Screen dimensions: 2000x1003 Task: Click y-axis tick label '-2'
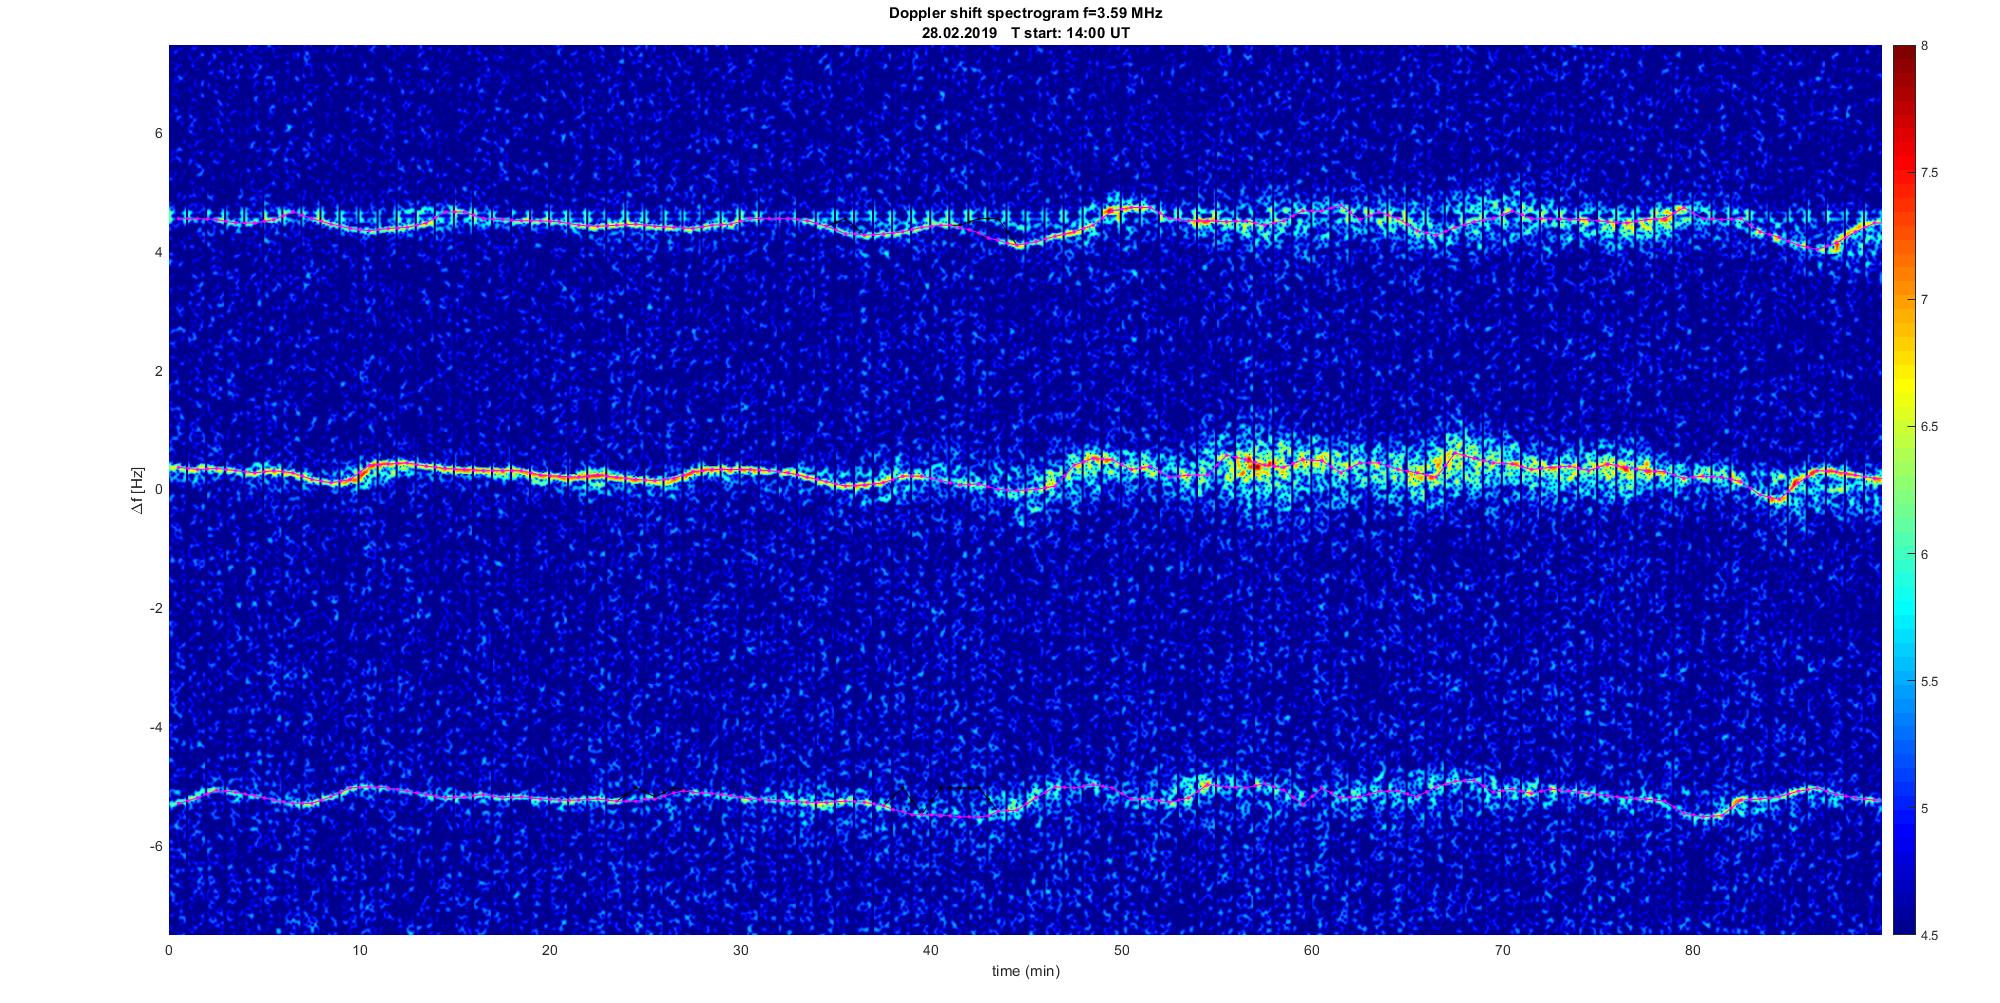click(156, 609)
